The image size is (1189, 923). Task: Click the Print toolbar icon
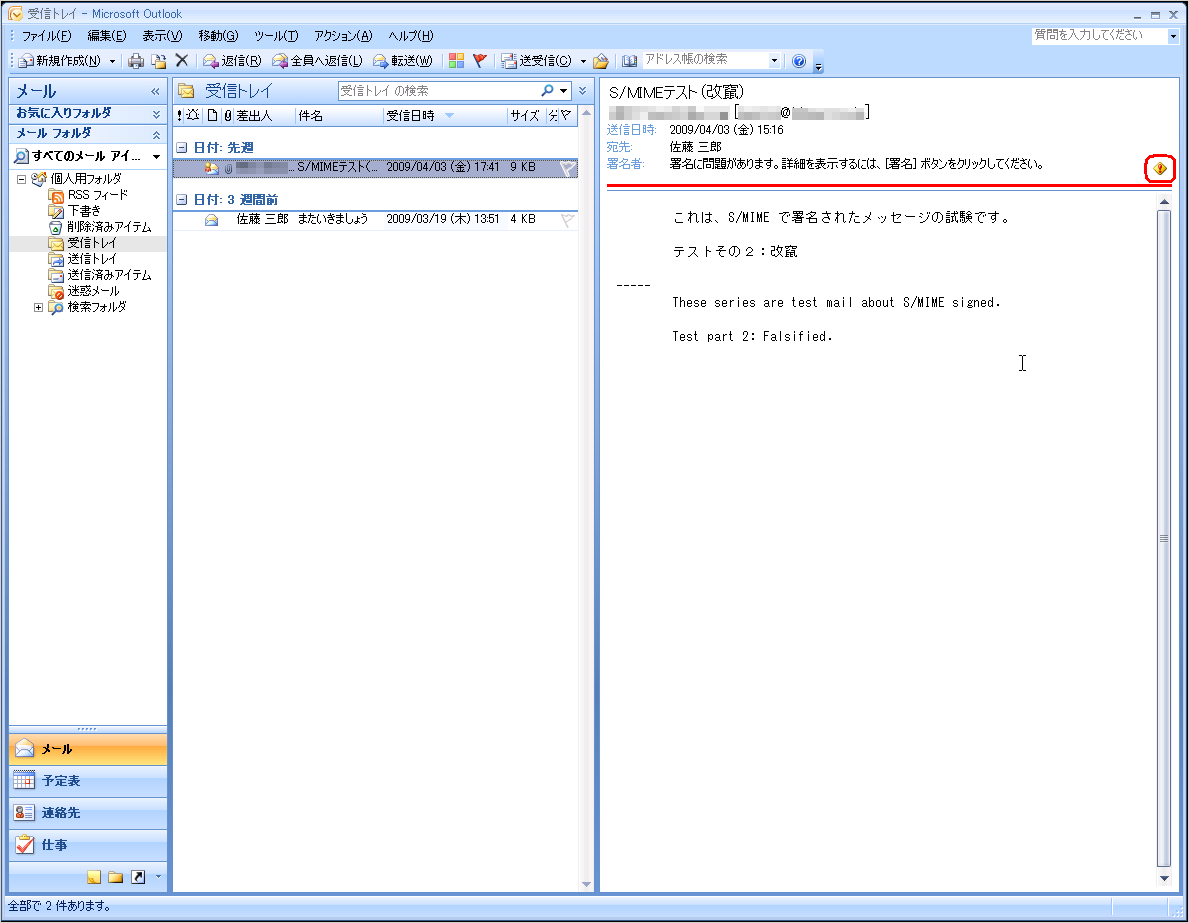136,61
